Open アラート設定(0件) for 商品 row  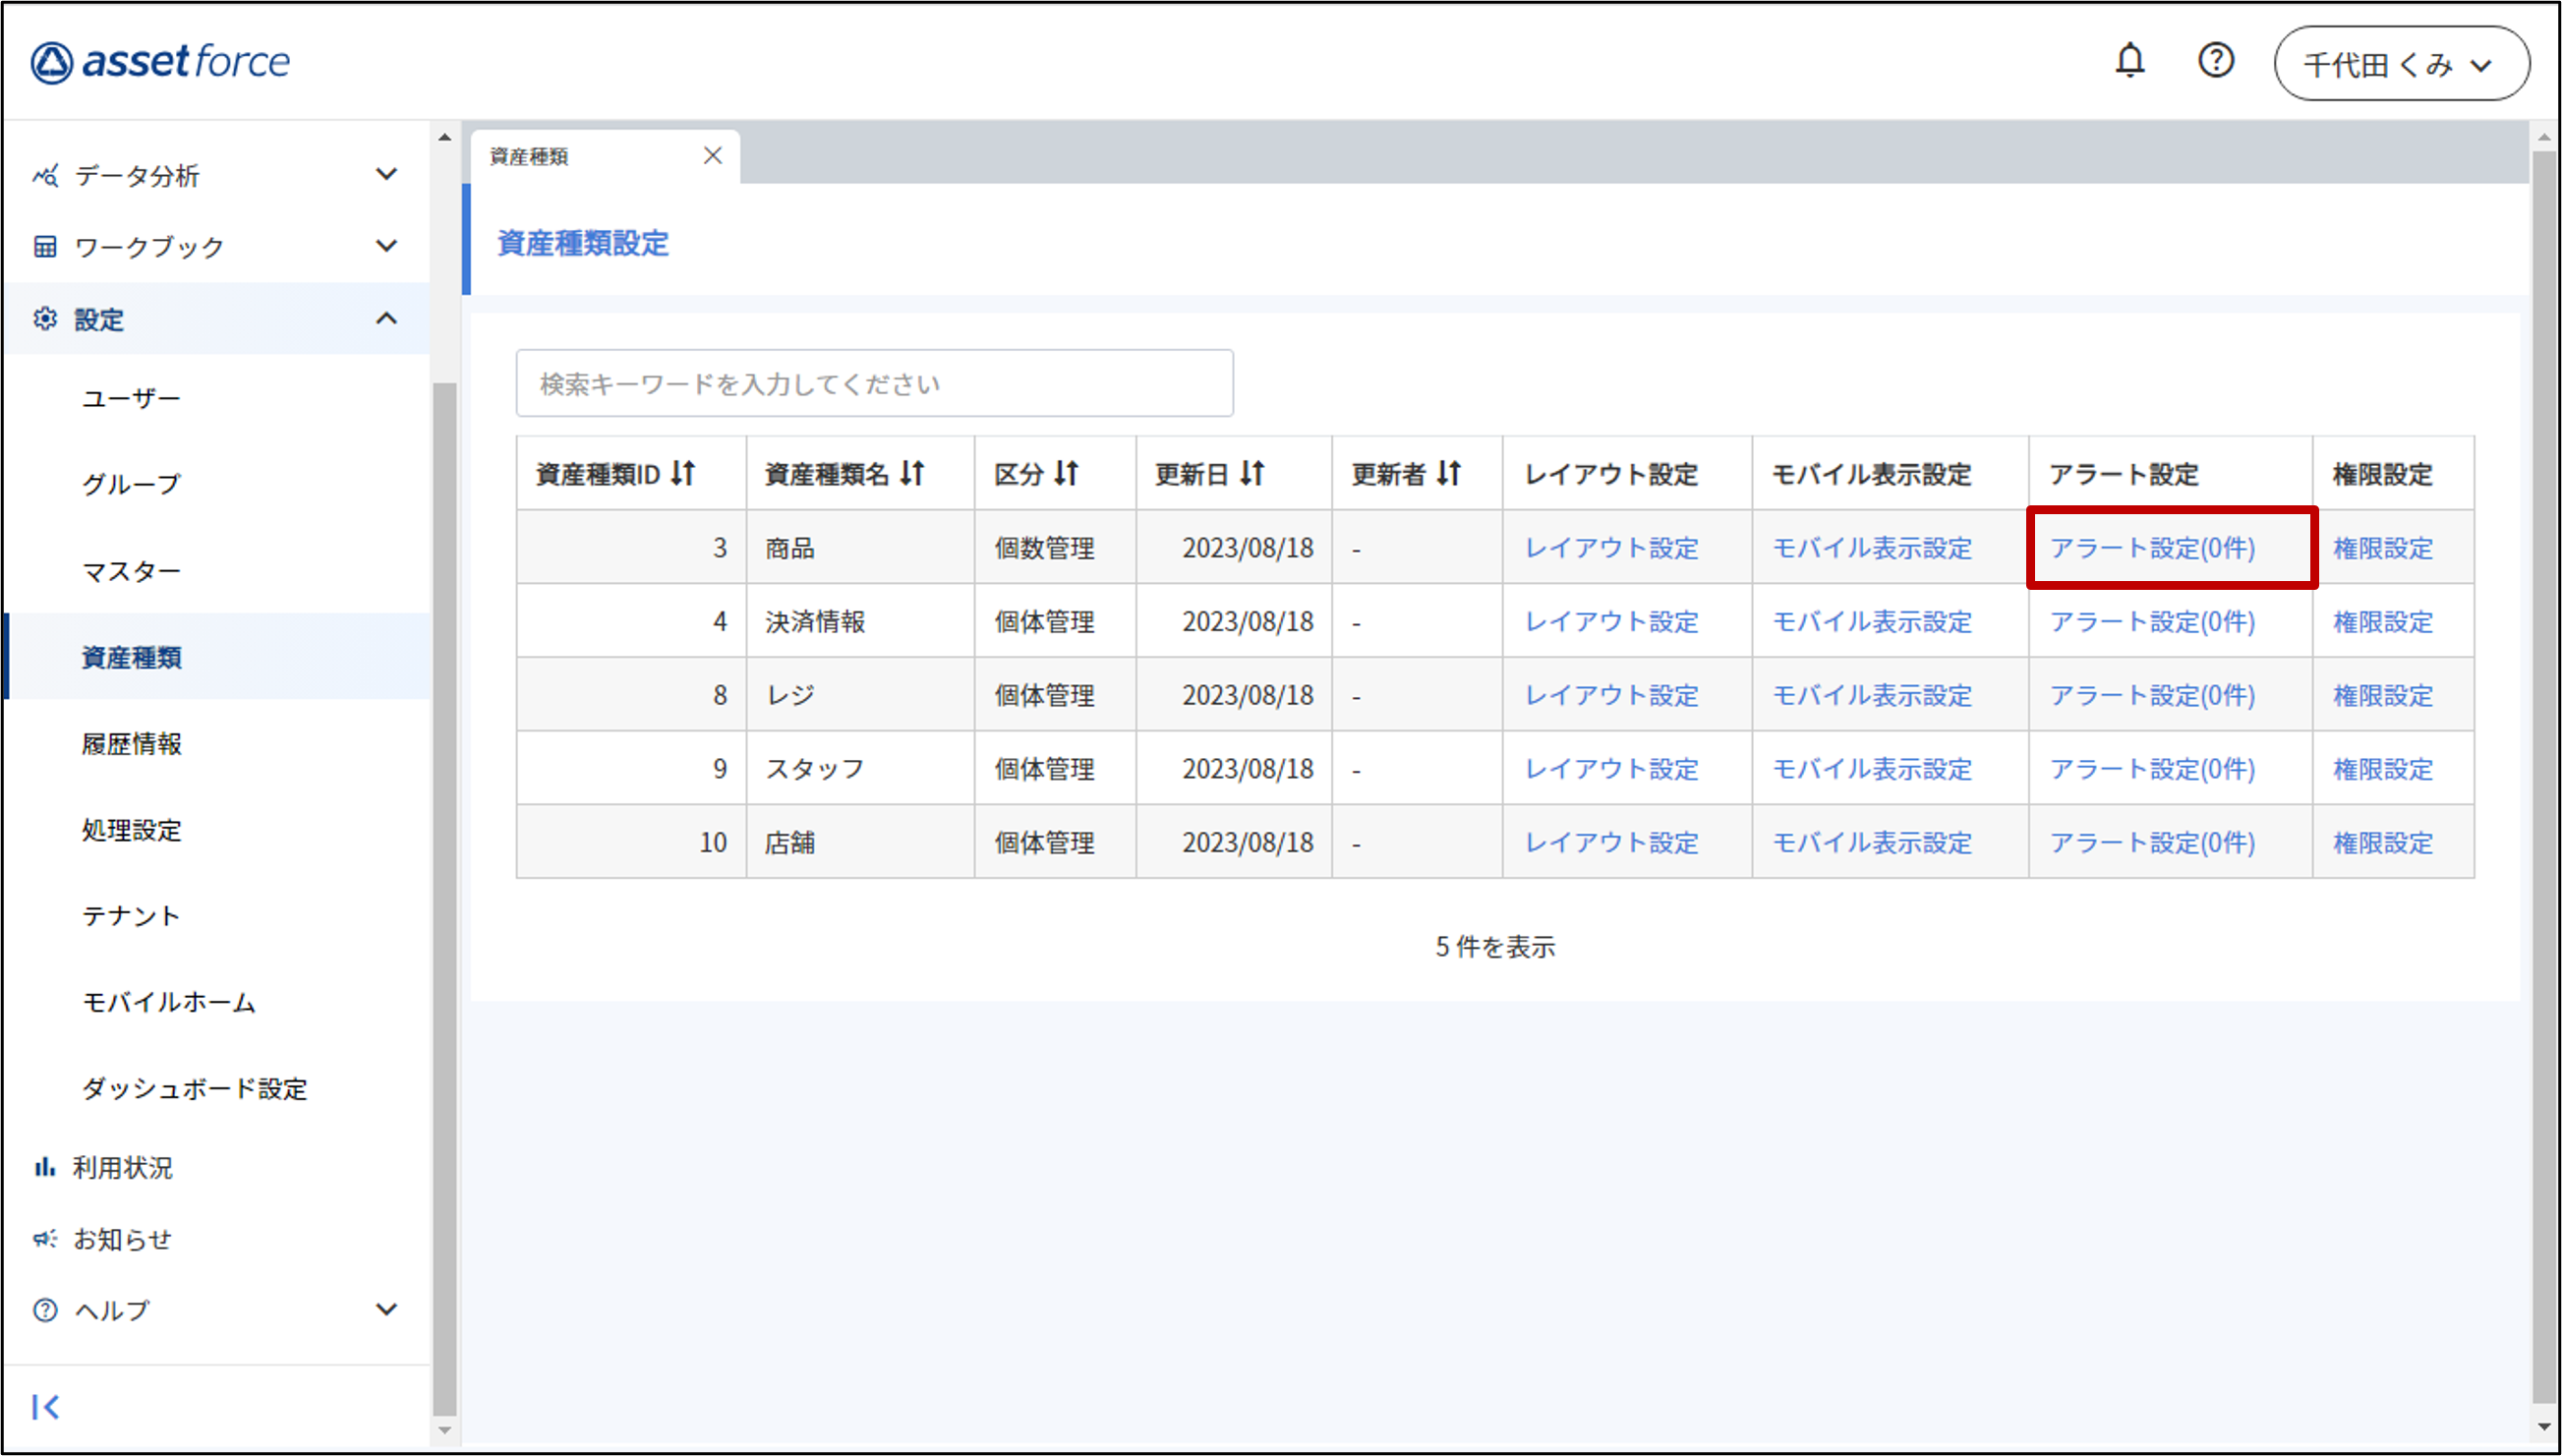[x=2152, y=548]
